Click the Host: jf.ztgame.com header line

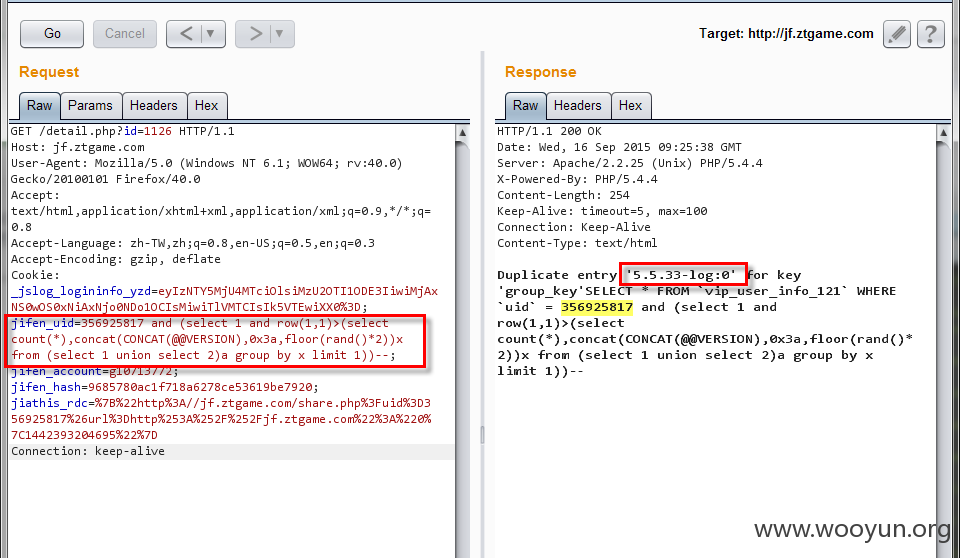tap(78, 147)
